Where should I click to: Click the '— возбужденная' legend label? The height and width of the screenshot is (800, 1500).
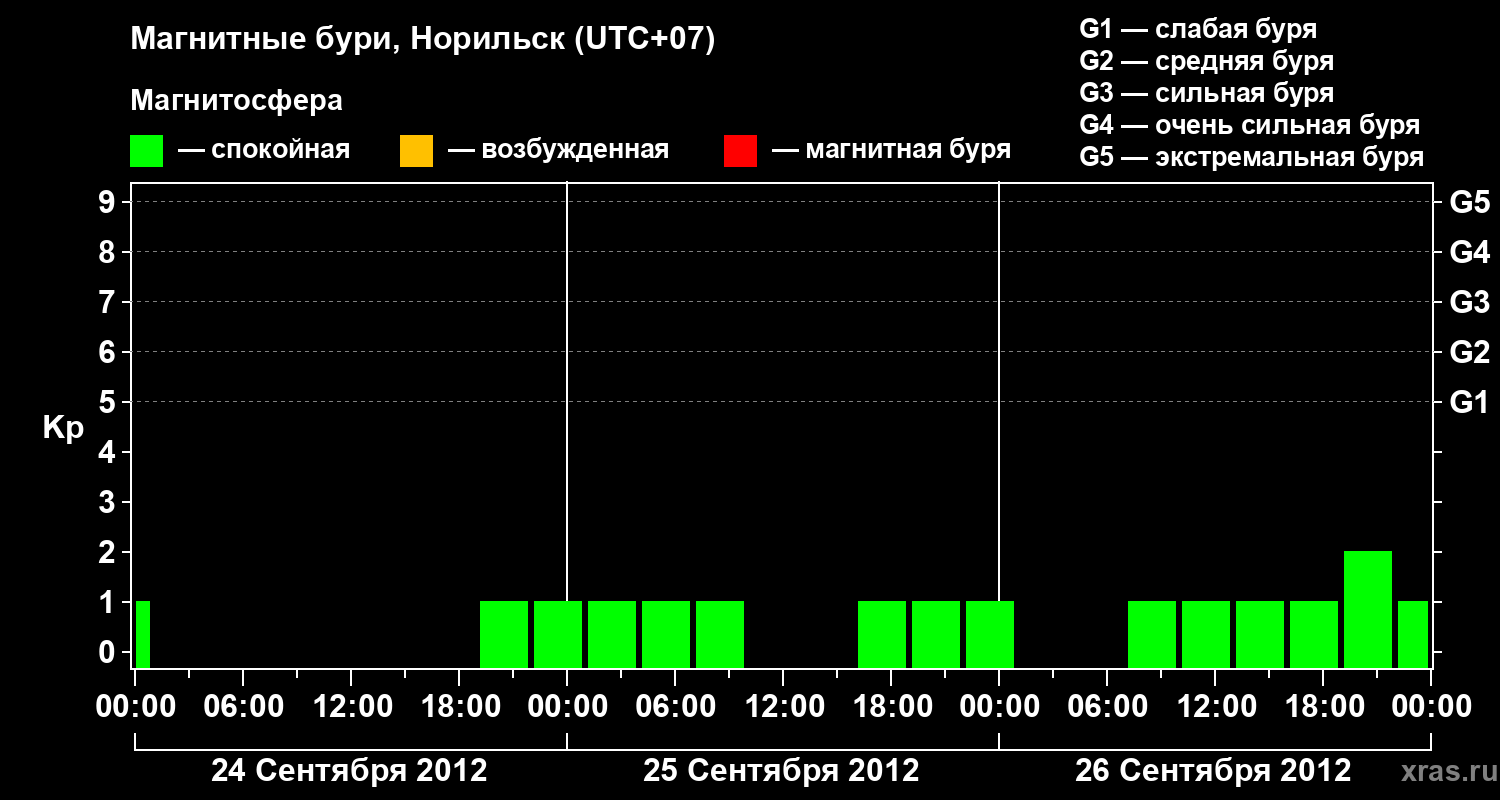pos(558,150)
